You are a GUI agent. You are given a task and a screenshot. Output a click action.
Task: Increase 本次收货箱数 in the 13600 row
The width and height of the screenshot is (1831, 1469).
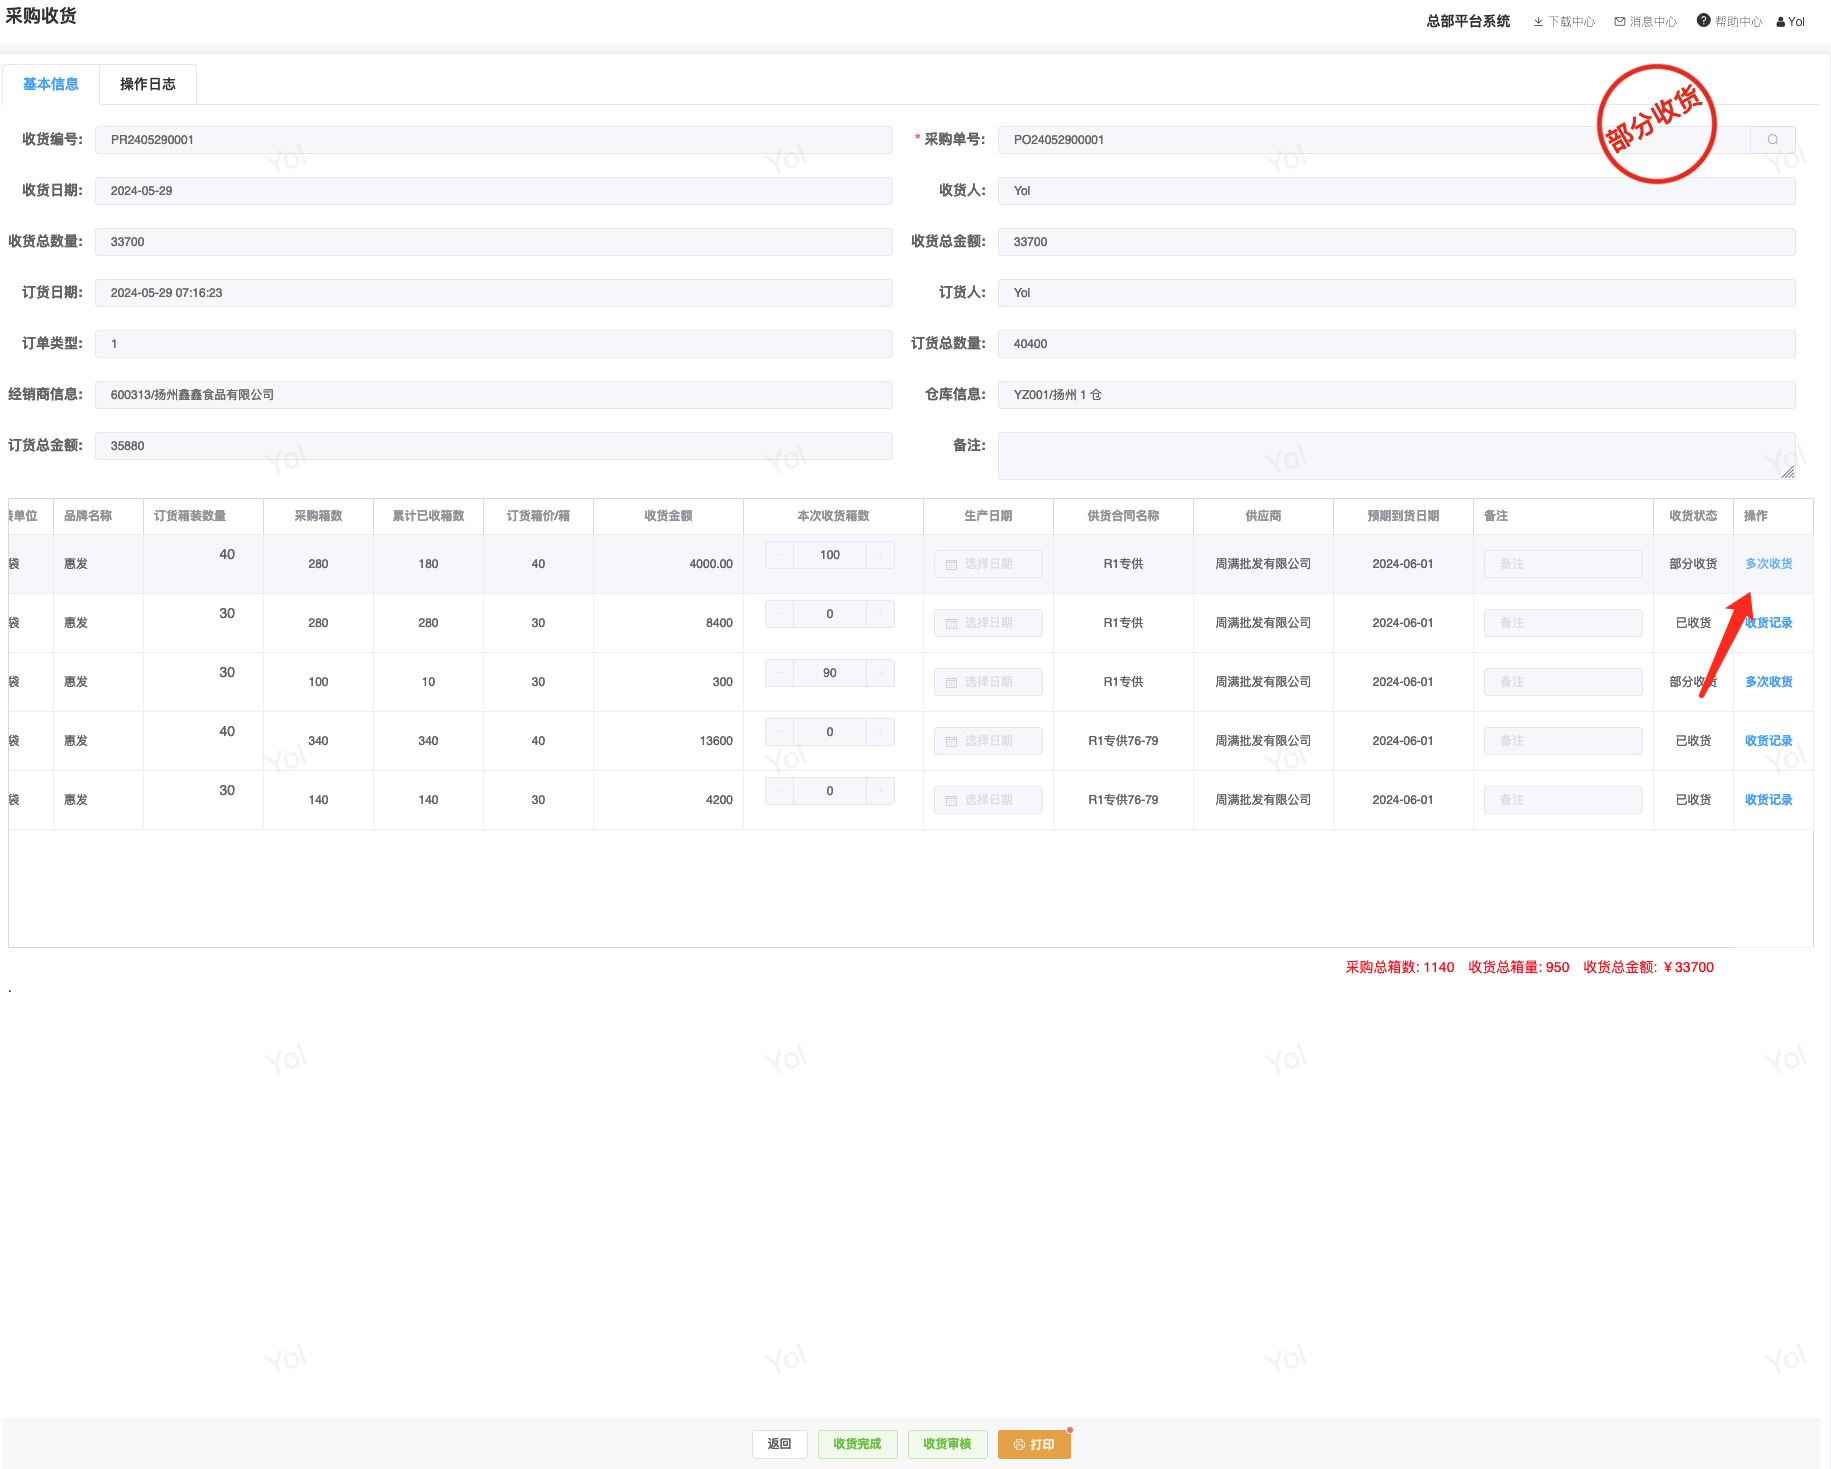[880, 732]
